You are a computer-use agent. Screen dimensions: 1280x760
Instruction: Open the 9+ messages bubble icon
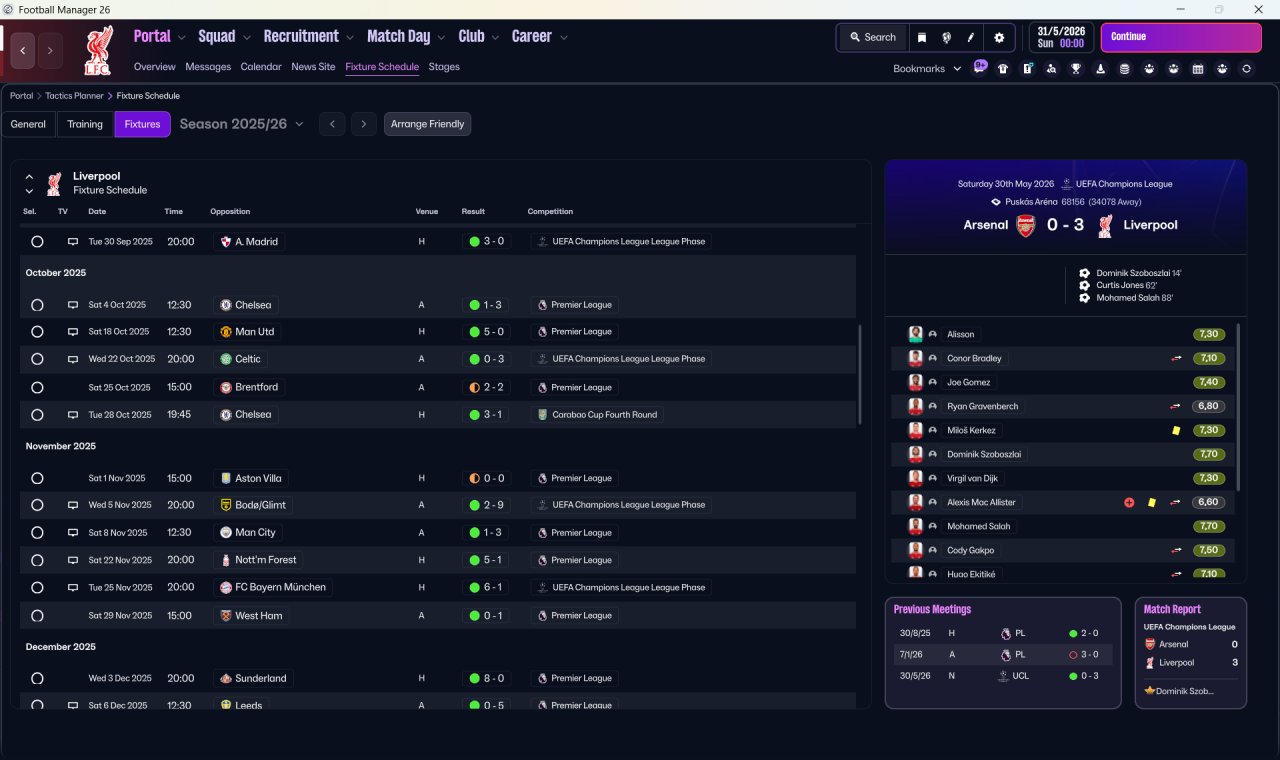[980, 67]
